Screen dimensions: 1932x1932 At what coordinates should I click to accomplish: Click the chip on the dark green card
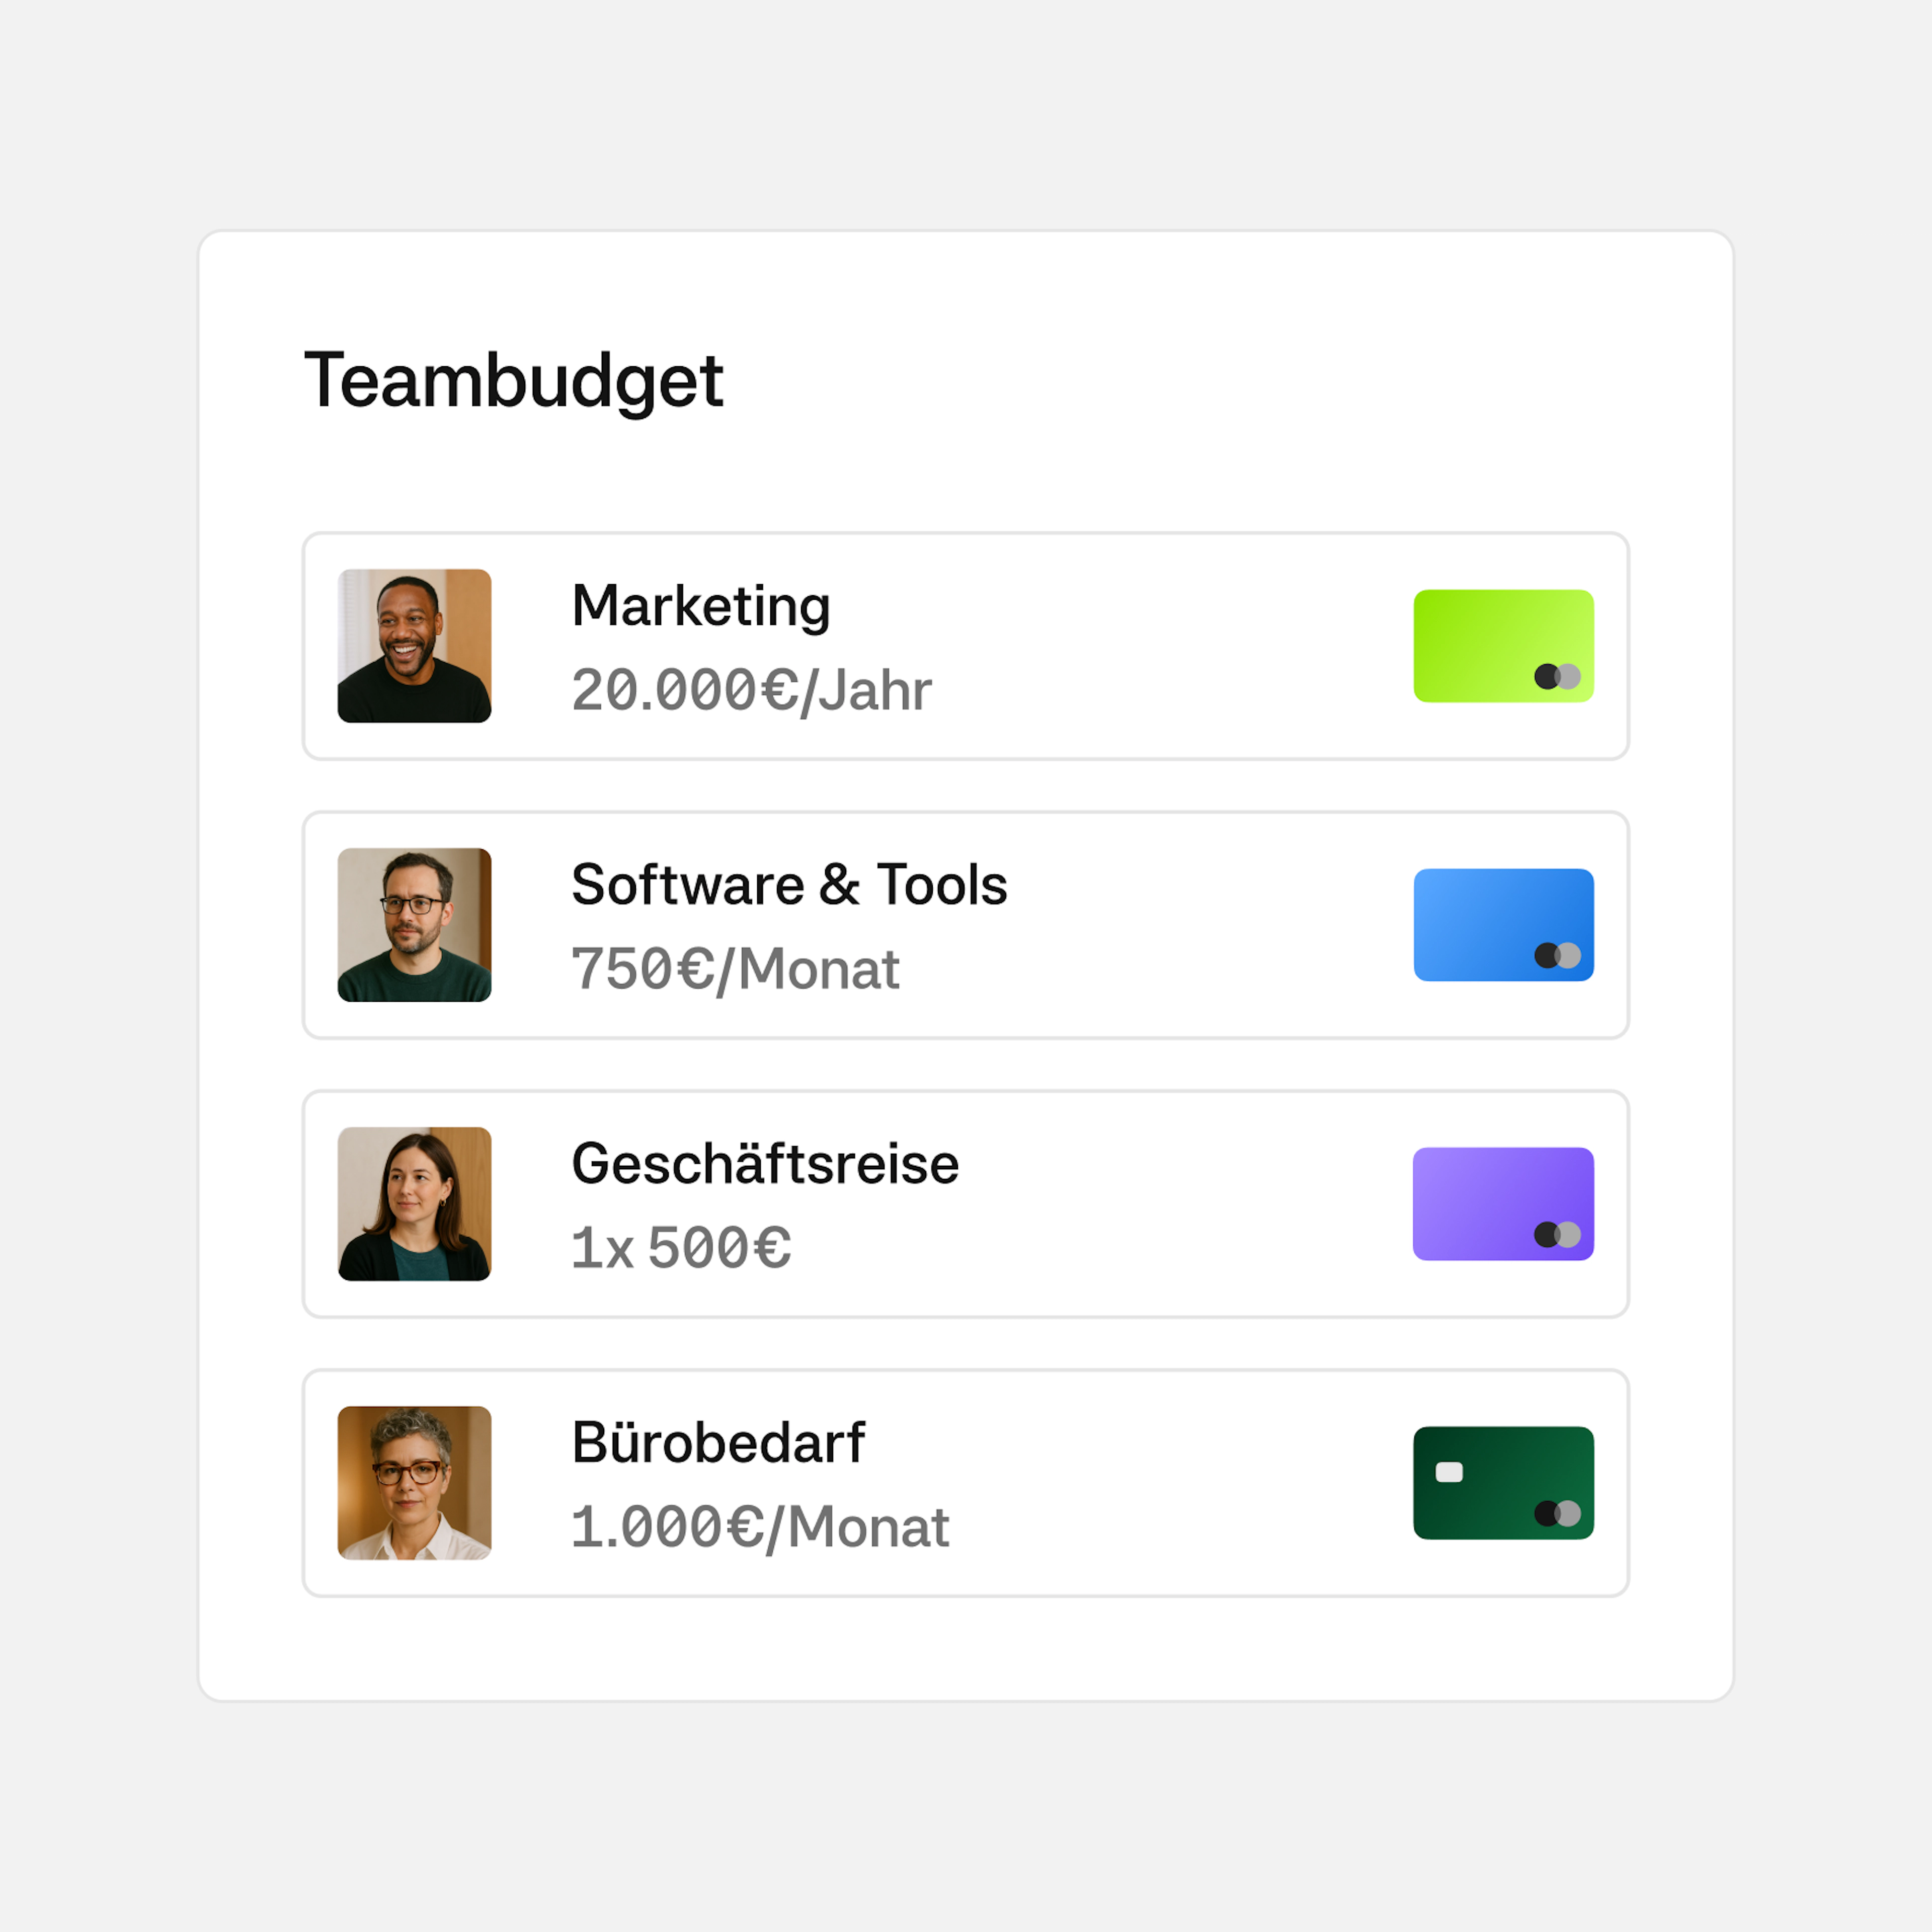(1449, 1472)
